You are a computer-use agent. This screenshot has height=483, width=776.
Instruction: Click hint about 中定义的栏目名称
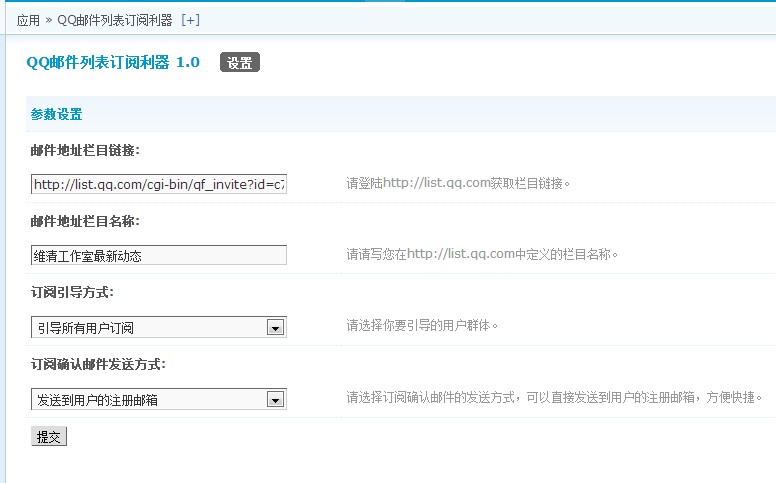point(482,254)
